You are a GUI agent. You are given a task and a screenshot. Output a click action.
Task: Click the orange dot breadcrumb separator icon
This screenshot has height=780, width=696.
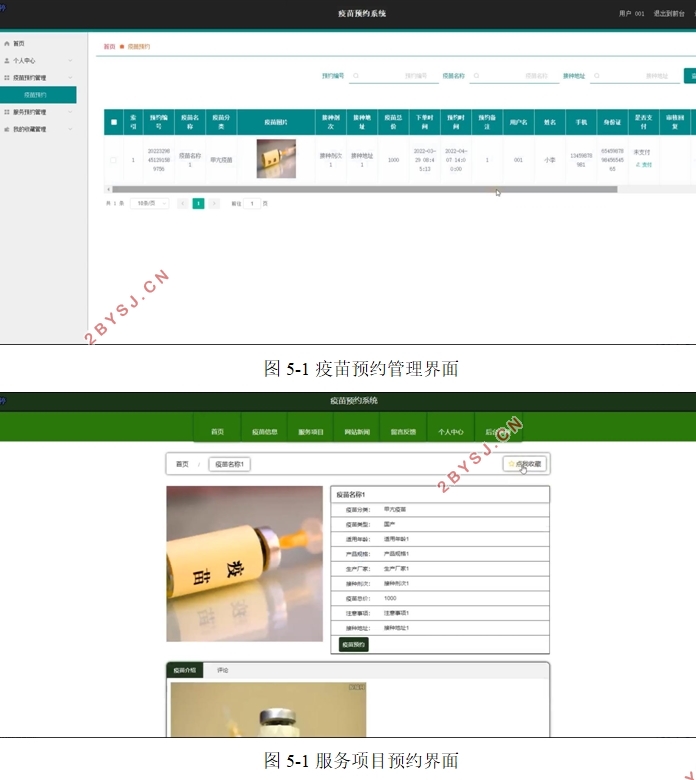click(x=121, y=47)
